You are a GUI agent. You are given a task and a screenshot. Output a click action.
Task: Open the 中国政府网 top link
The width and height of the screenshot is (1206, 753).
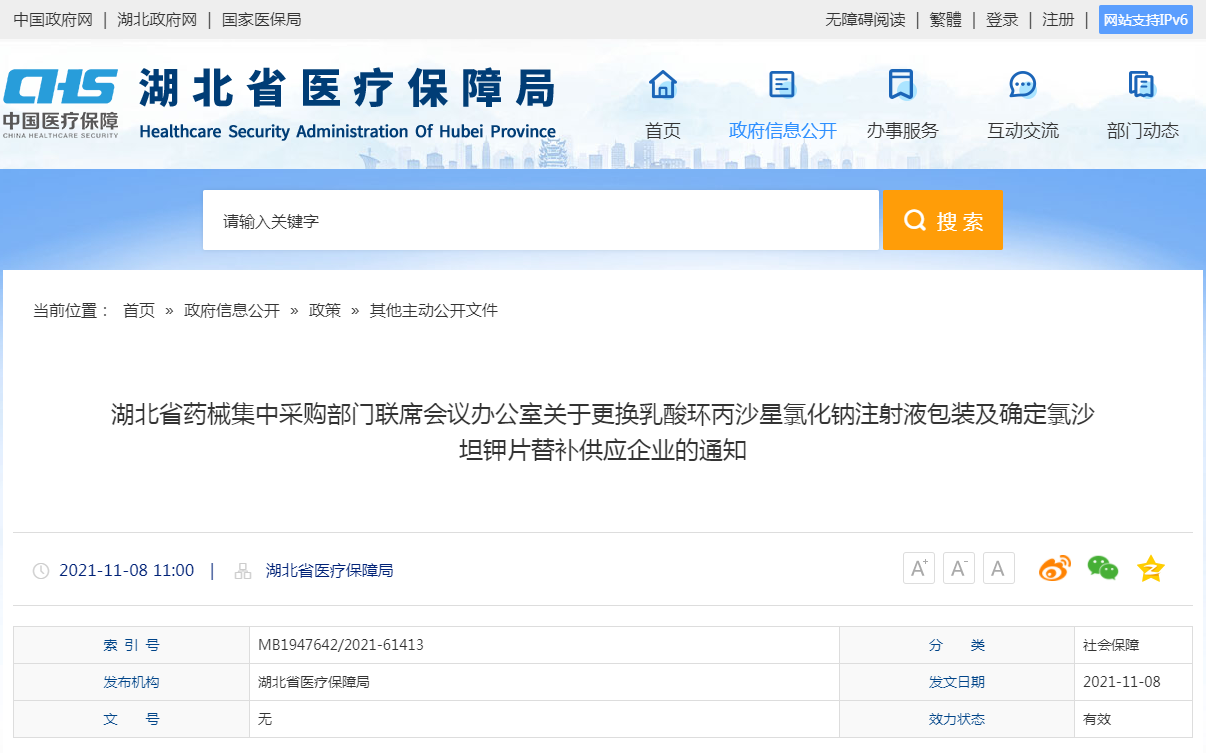point(53,19)
